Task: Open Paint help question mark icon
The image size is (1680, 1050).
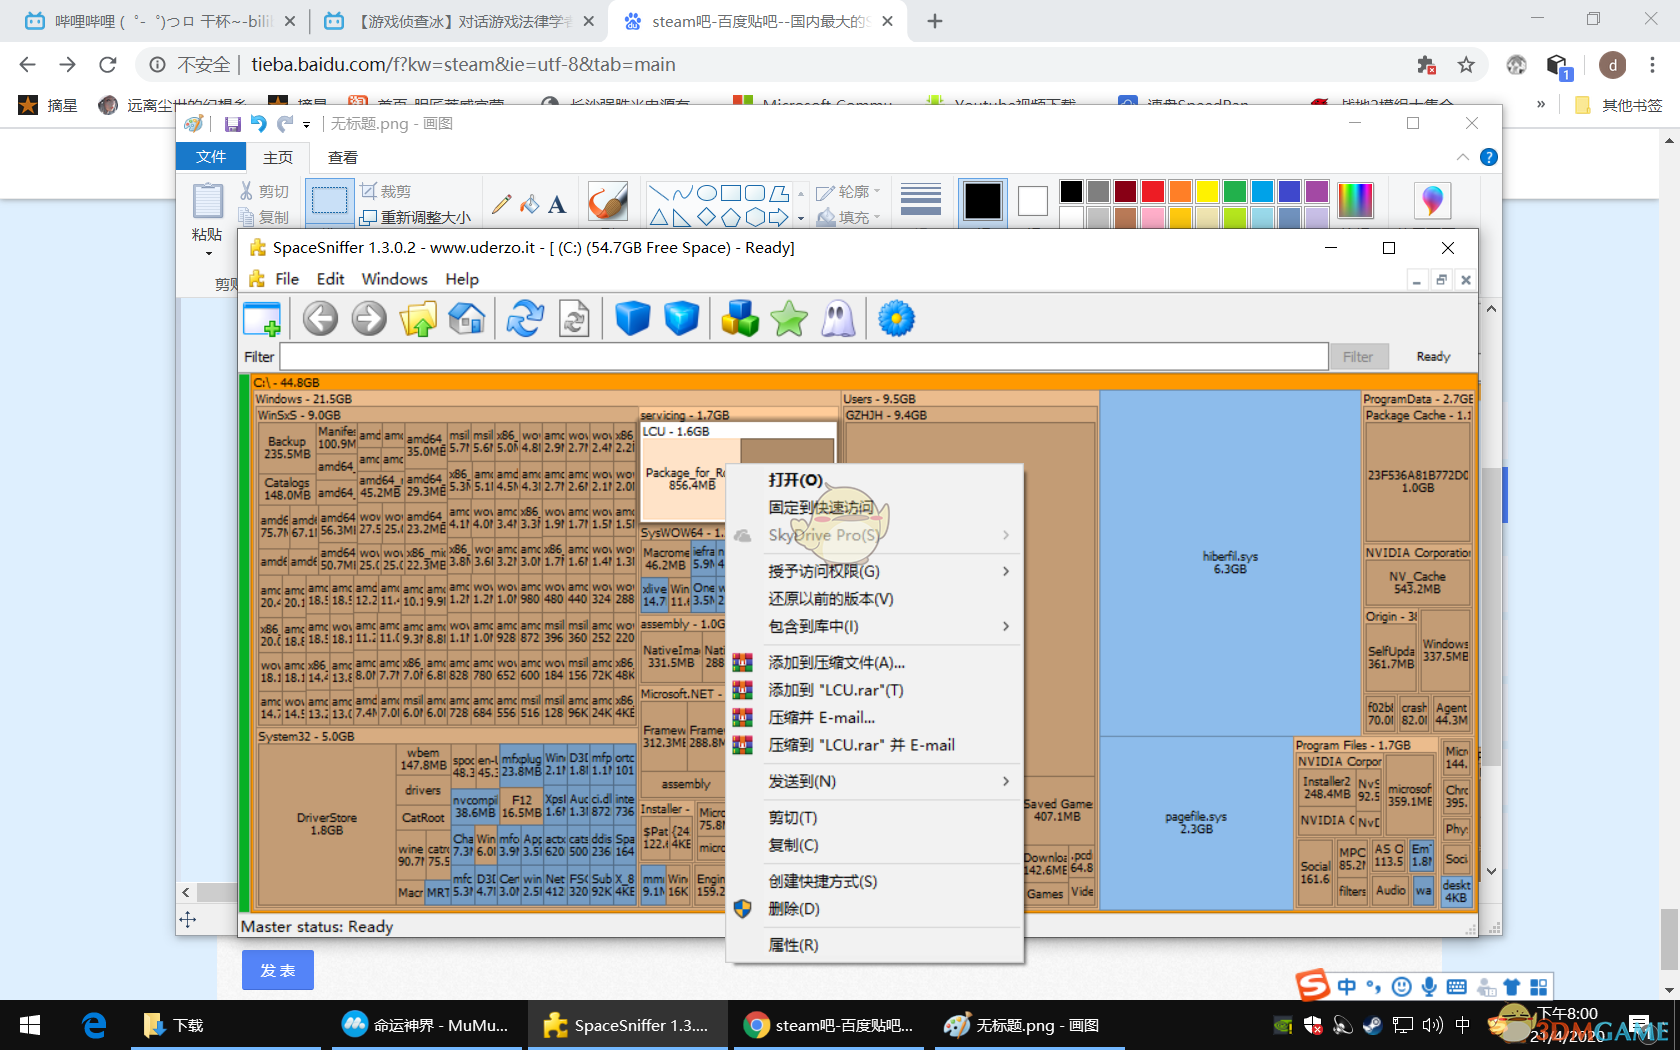Action: (x=1489, y=157)
